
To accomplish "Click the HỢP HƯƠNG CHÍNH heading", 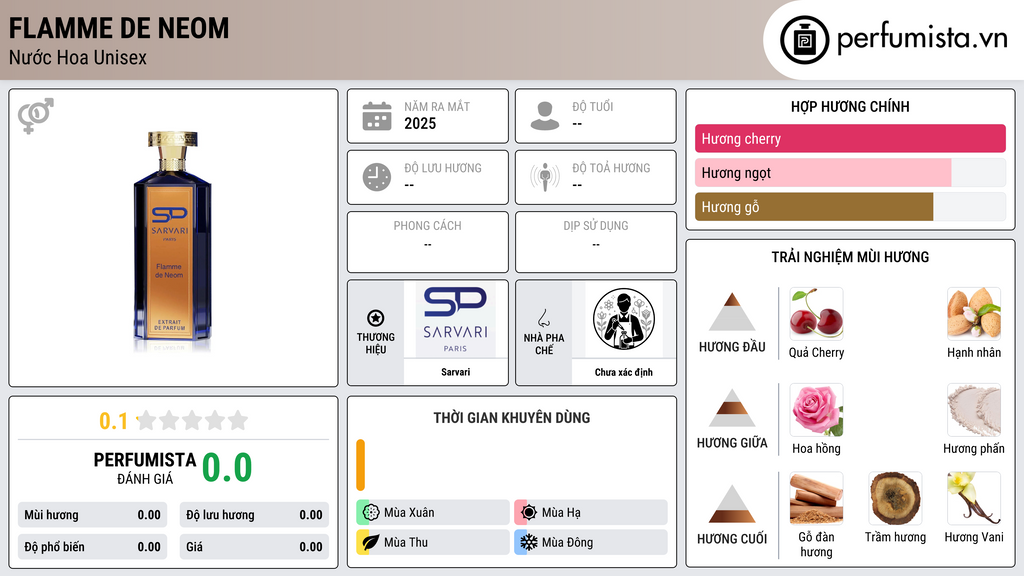I will 850,106.
